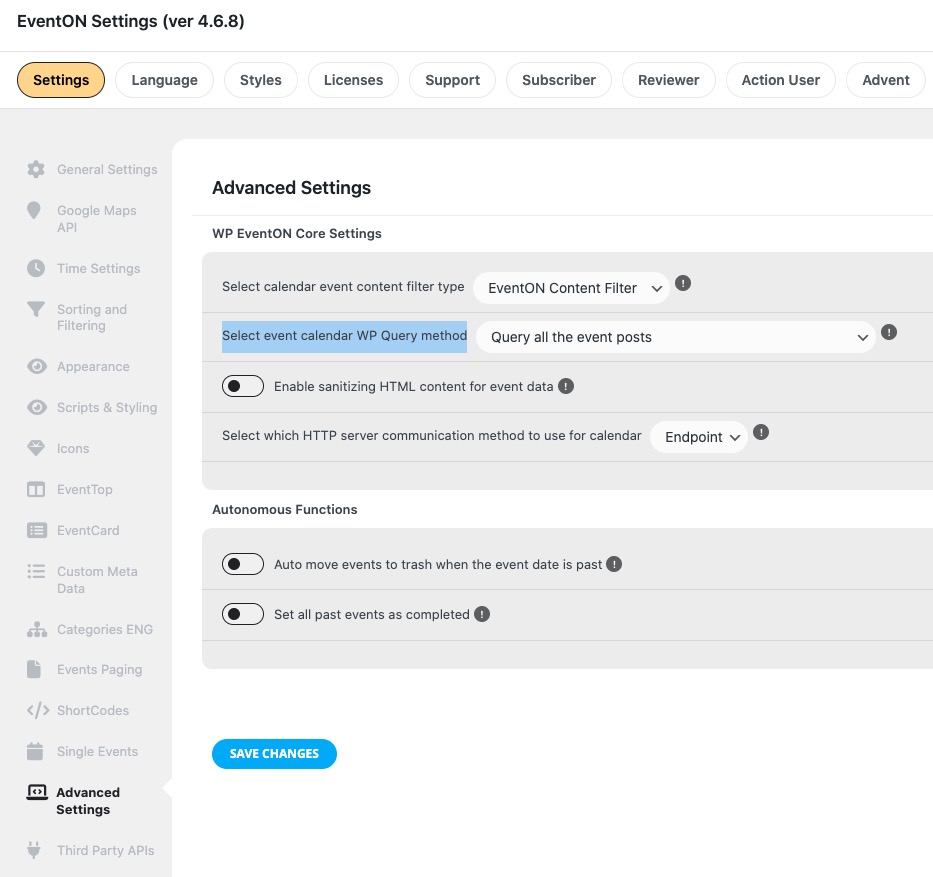Screen dimensions: 933x877
Task: Open Google Maps API settings
Action: (96, 219)
